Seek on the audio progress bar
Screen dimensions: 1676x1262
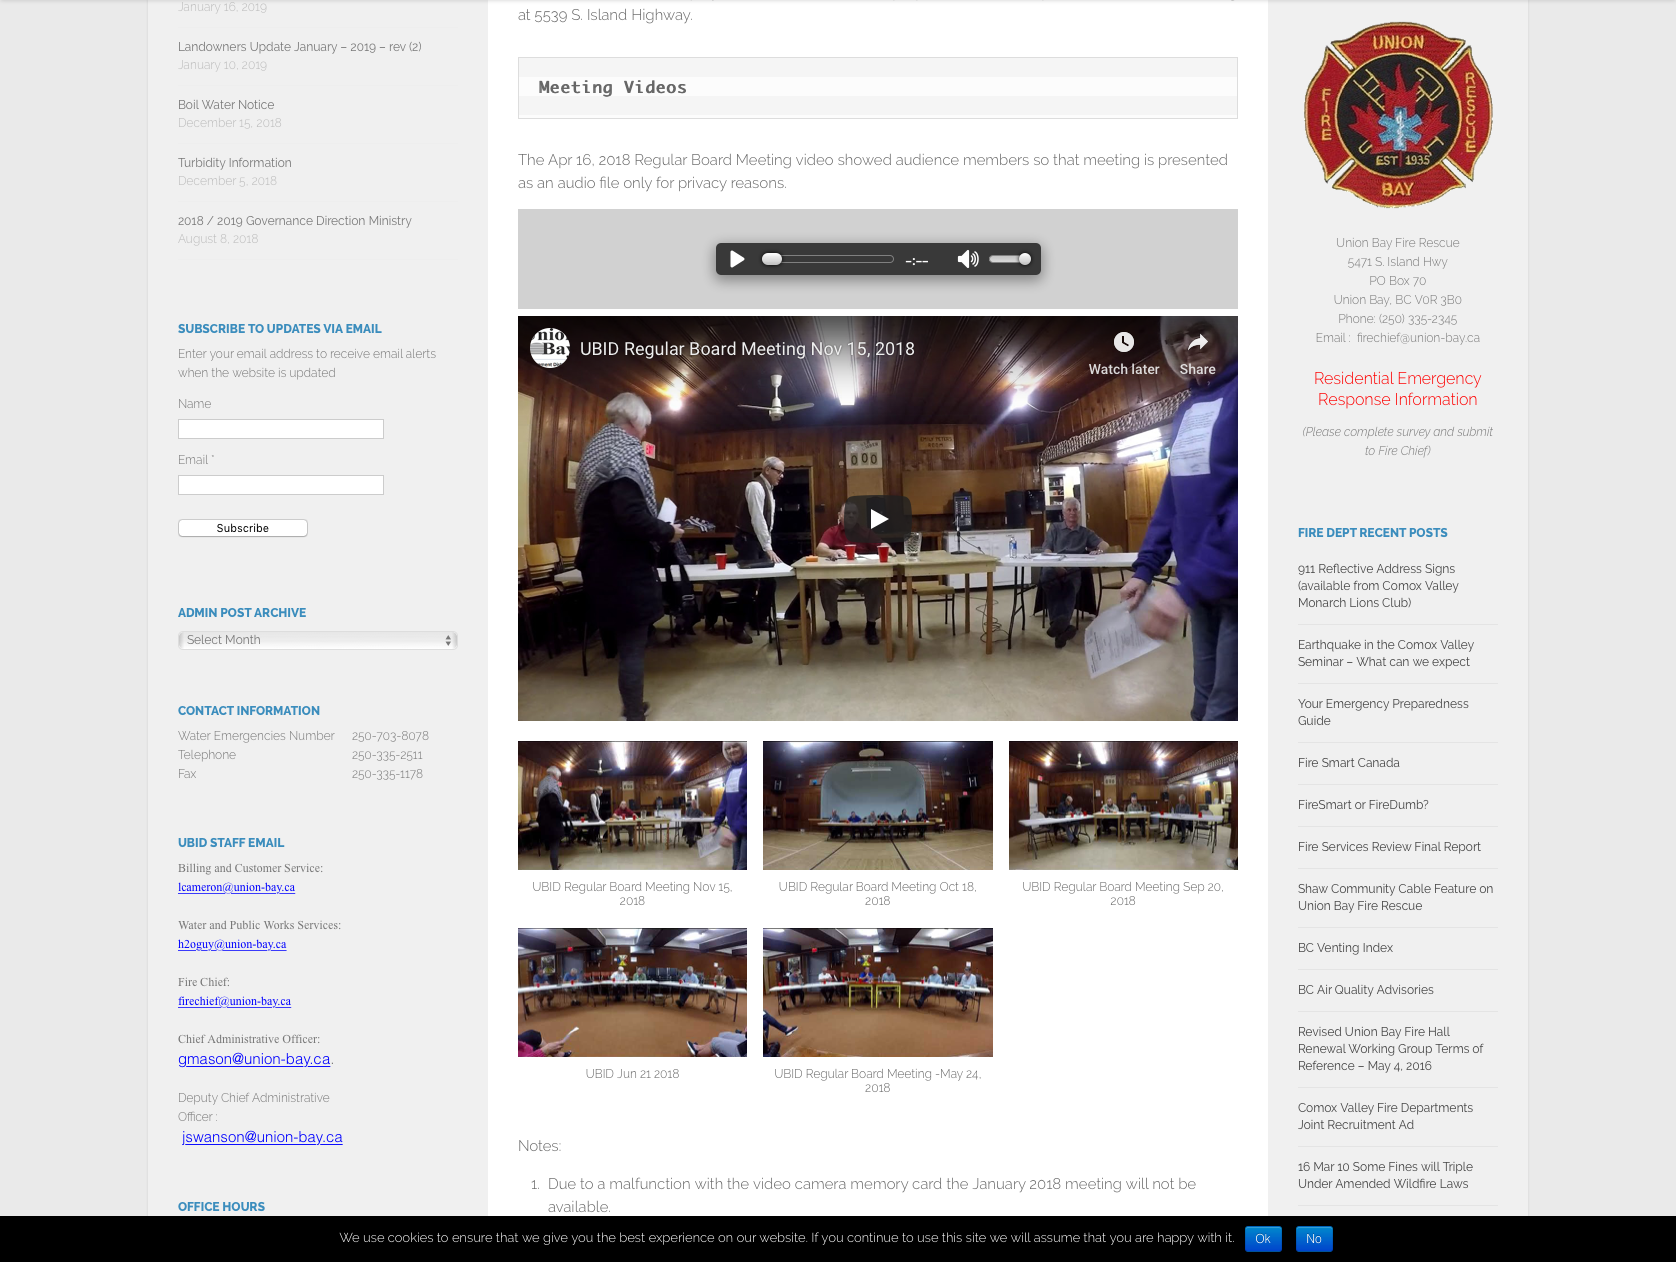828,260
